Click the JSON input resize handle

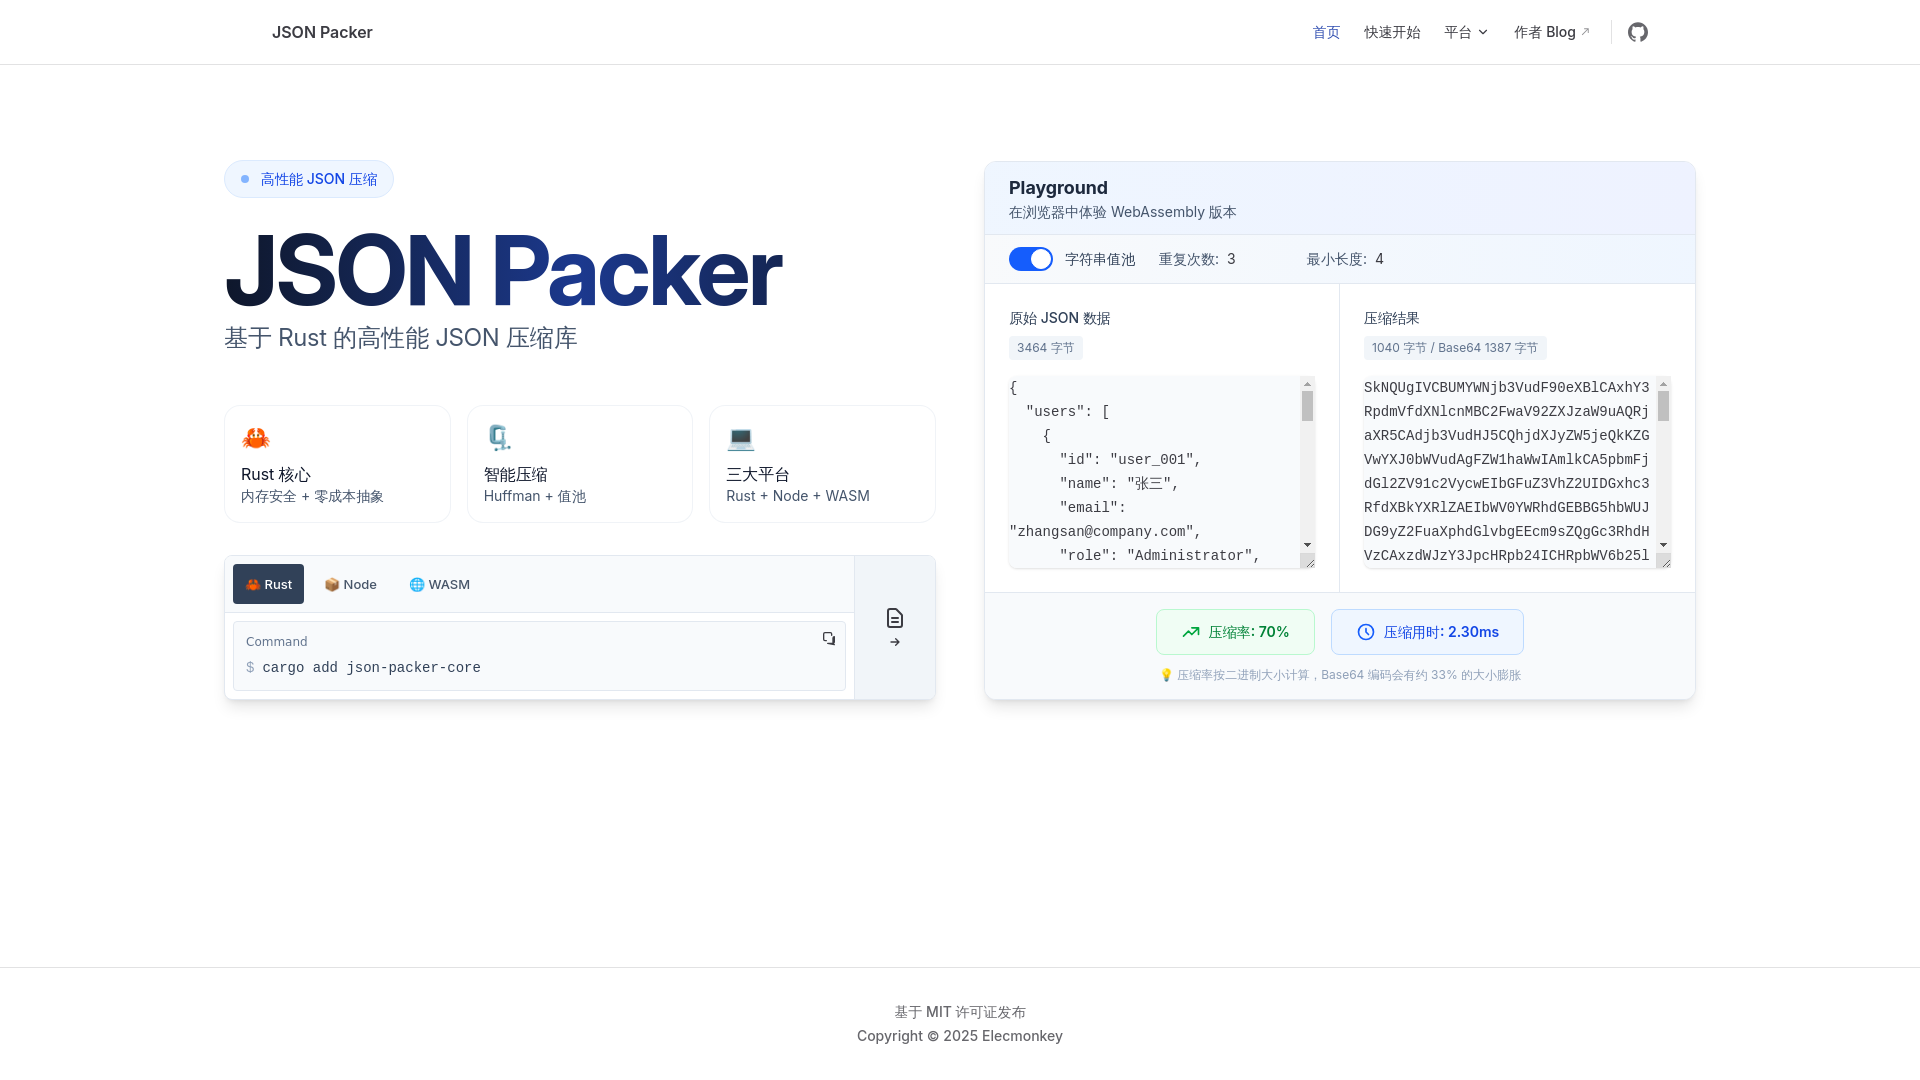(1308, 561)
